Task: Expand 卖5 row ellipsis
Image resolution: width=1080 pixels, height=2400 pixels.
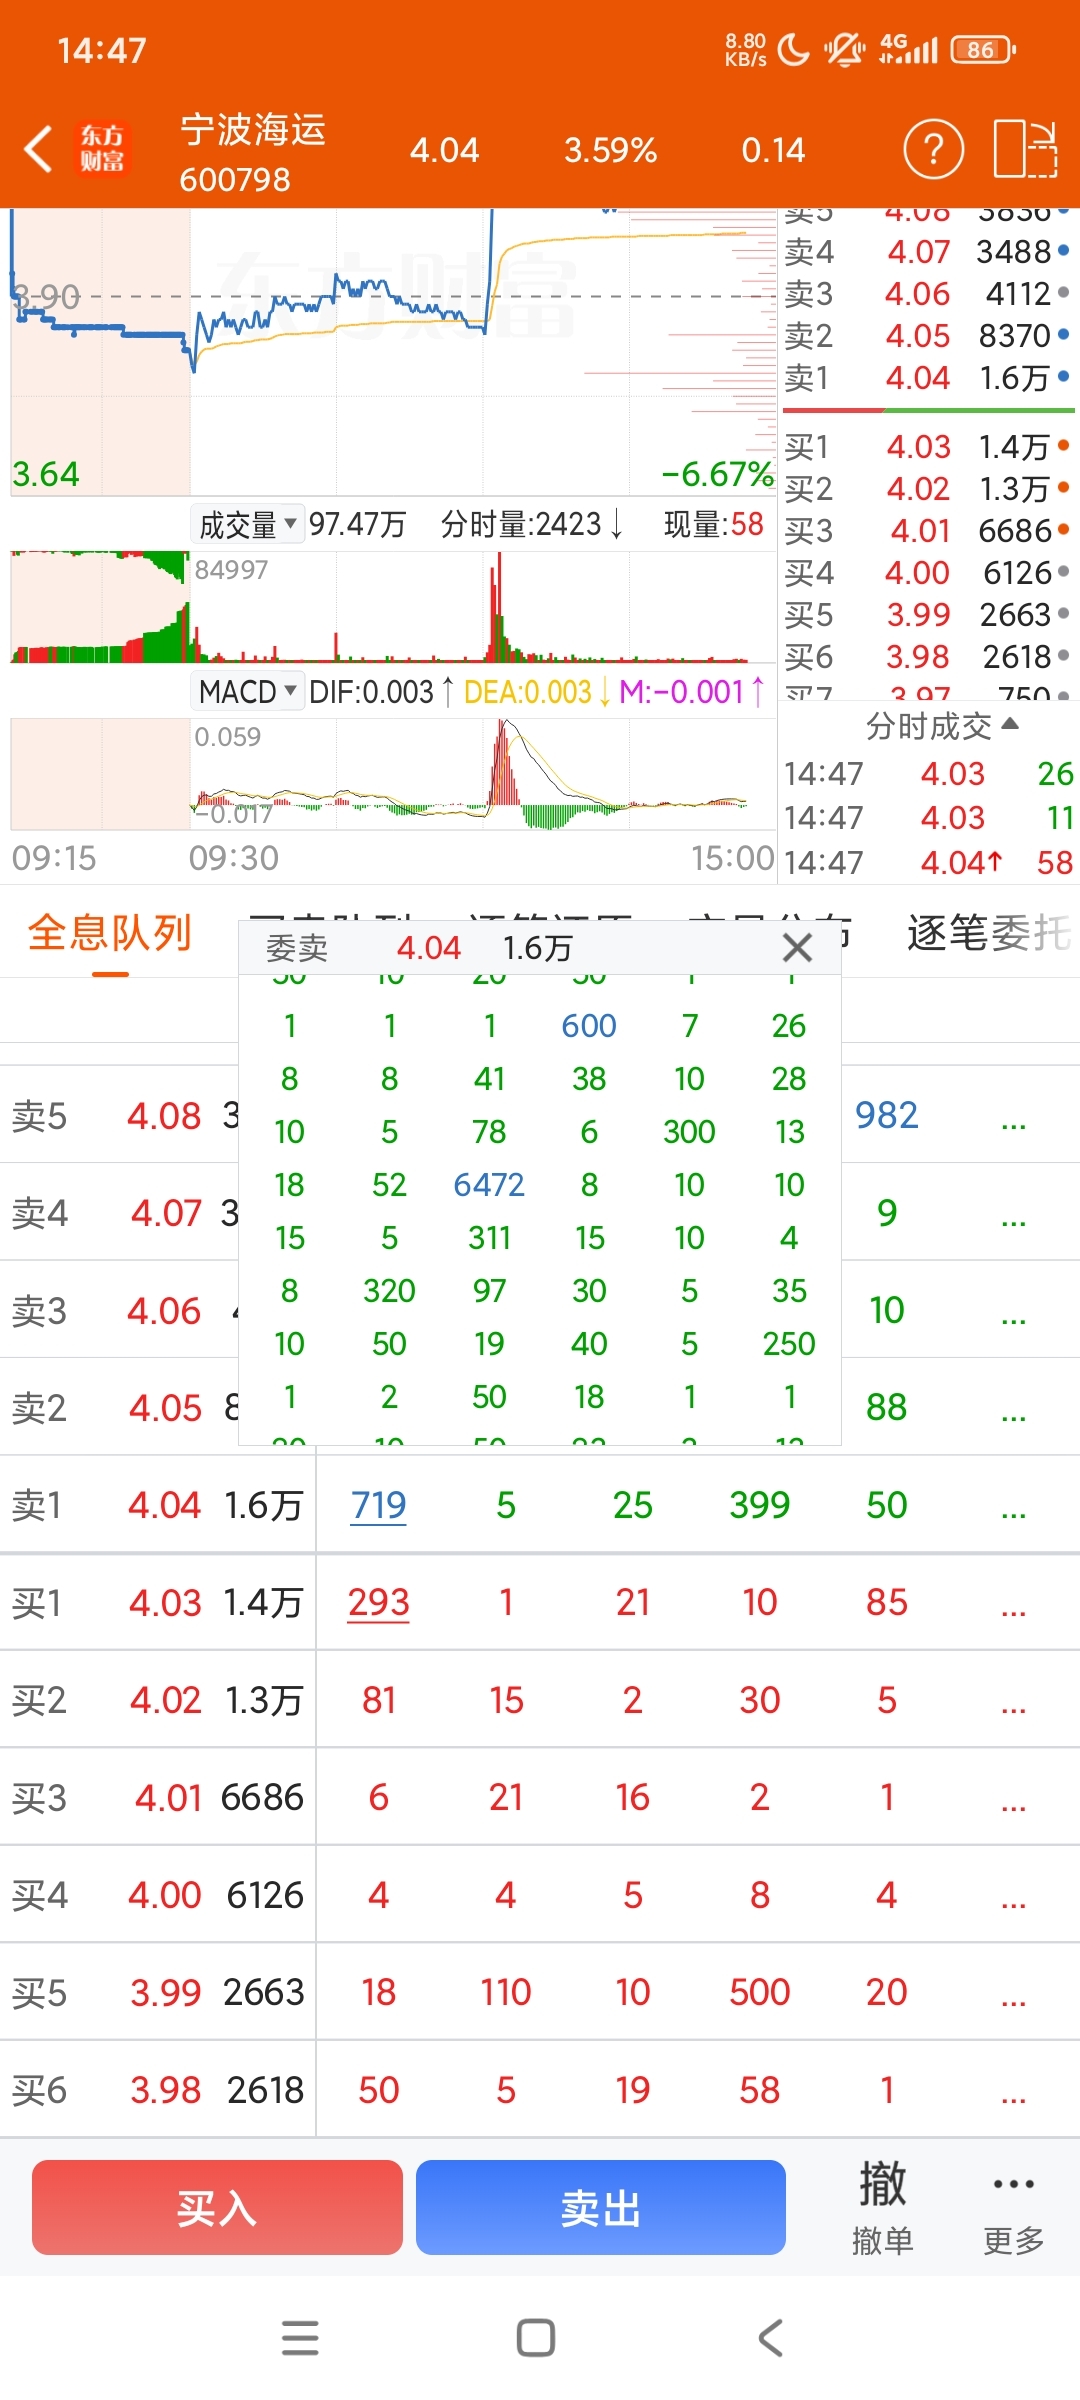Action: [1014, 1117]
